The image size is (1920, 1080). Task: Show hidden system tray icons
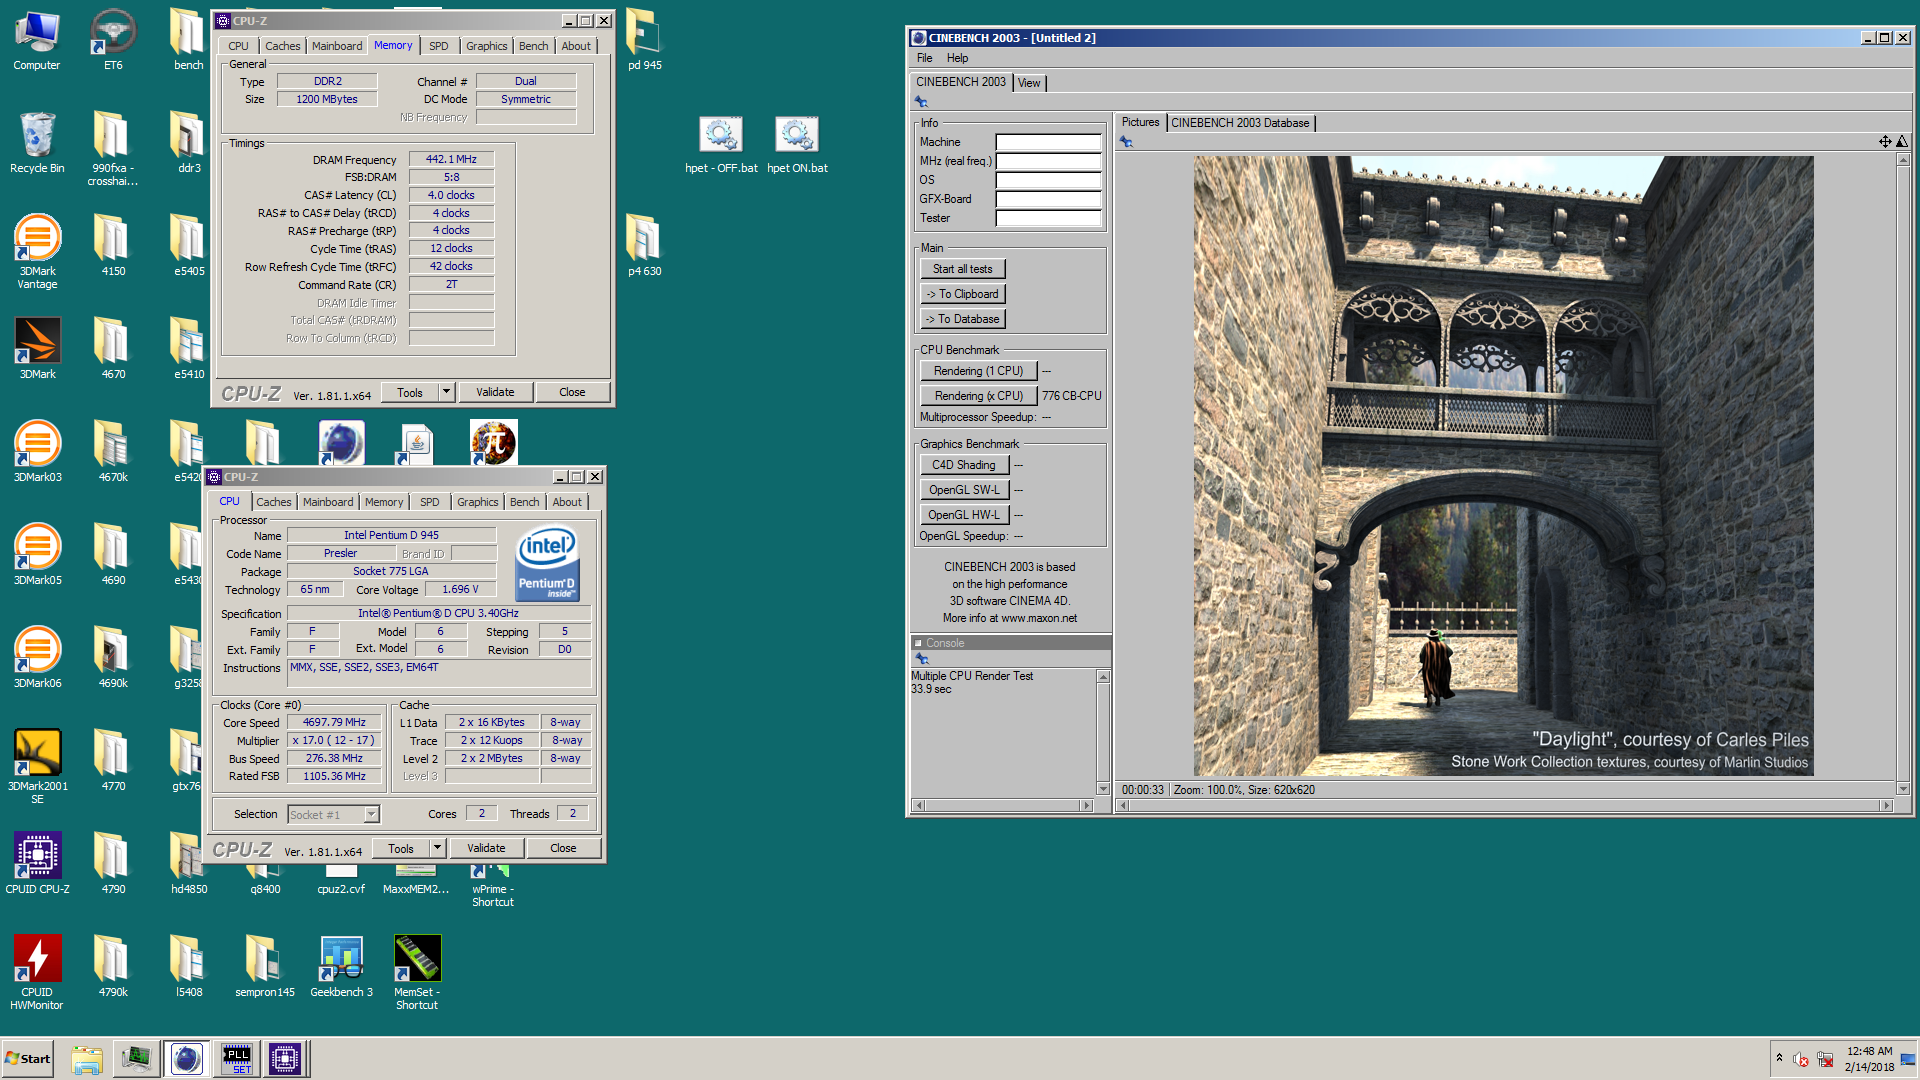coord(1779,1058)
